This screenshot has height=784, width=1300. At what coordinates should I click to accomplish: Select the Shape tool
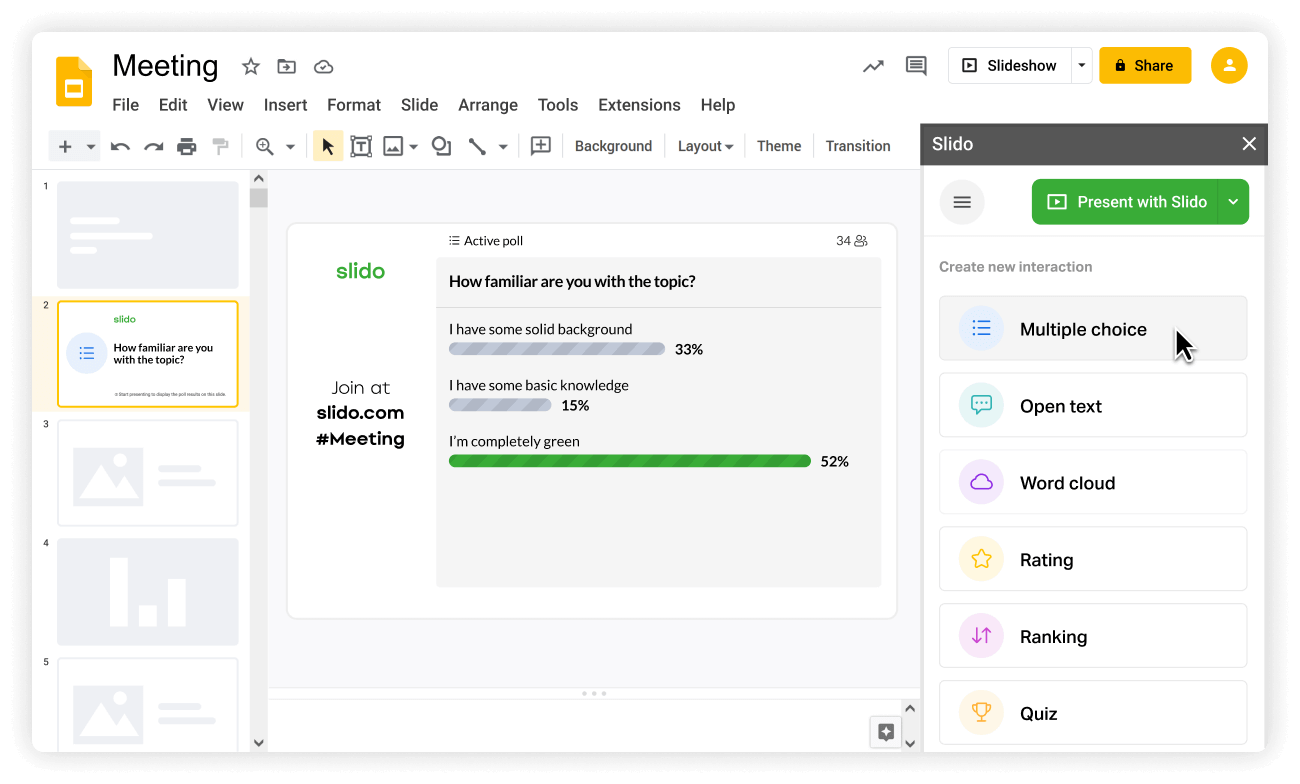point(440,146)
